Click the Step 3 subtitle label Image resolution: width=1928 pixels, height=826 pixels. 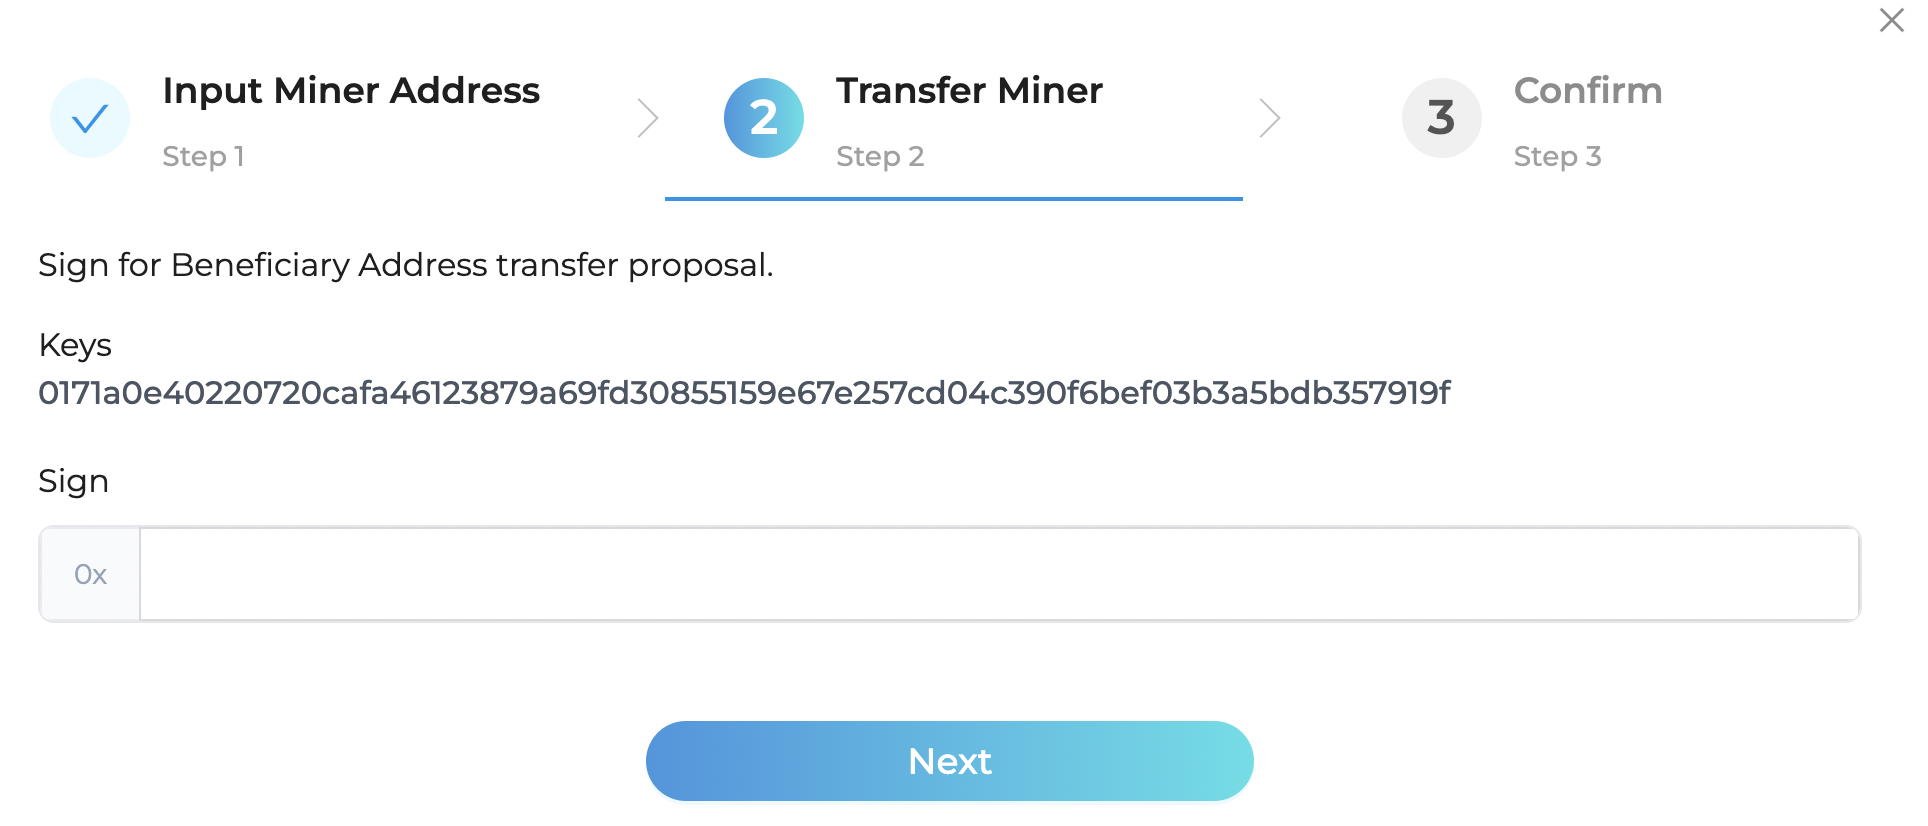[1557, 156]
